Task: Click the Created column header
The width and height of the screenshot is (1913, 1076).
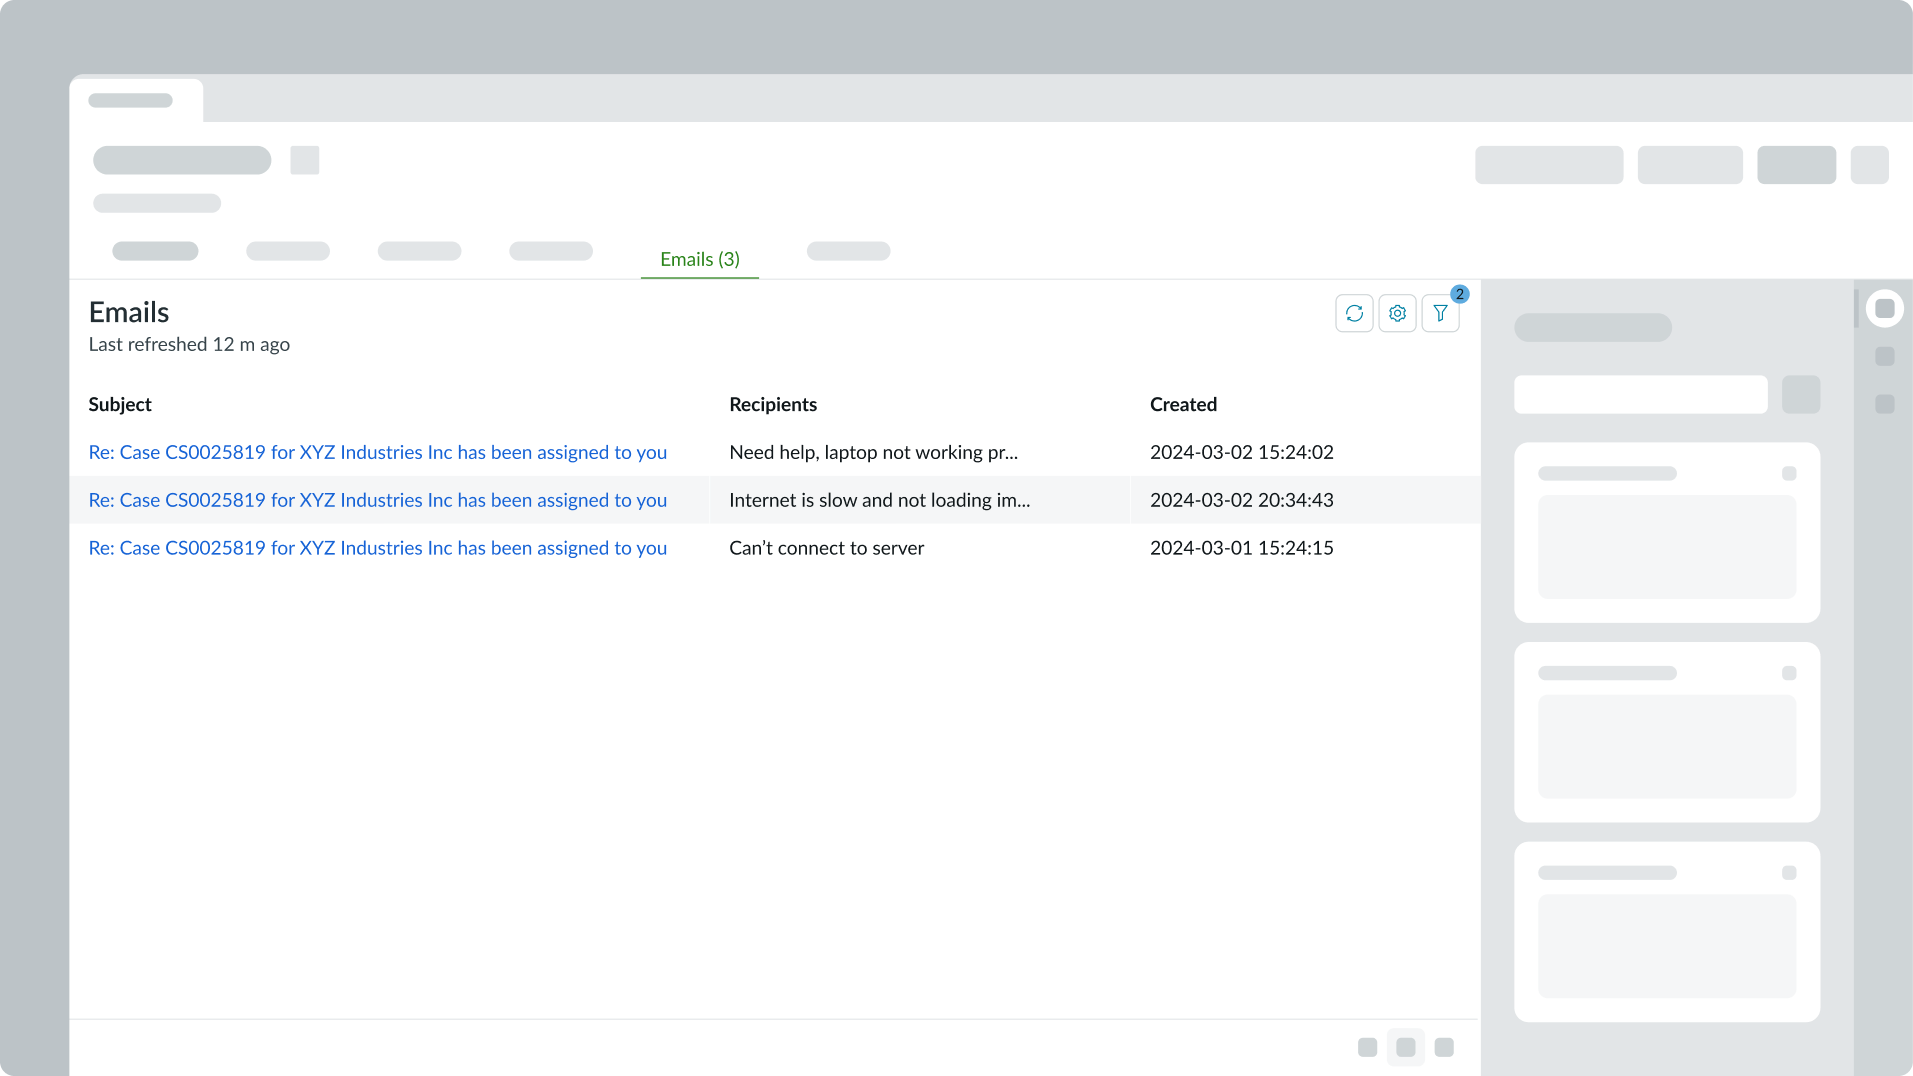Action: pyautogui.click(x=1183, y=404)
